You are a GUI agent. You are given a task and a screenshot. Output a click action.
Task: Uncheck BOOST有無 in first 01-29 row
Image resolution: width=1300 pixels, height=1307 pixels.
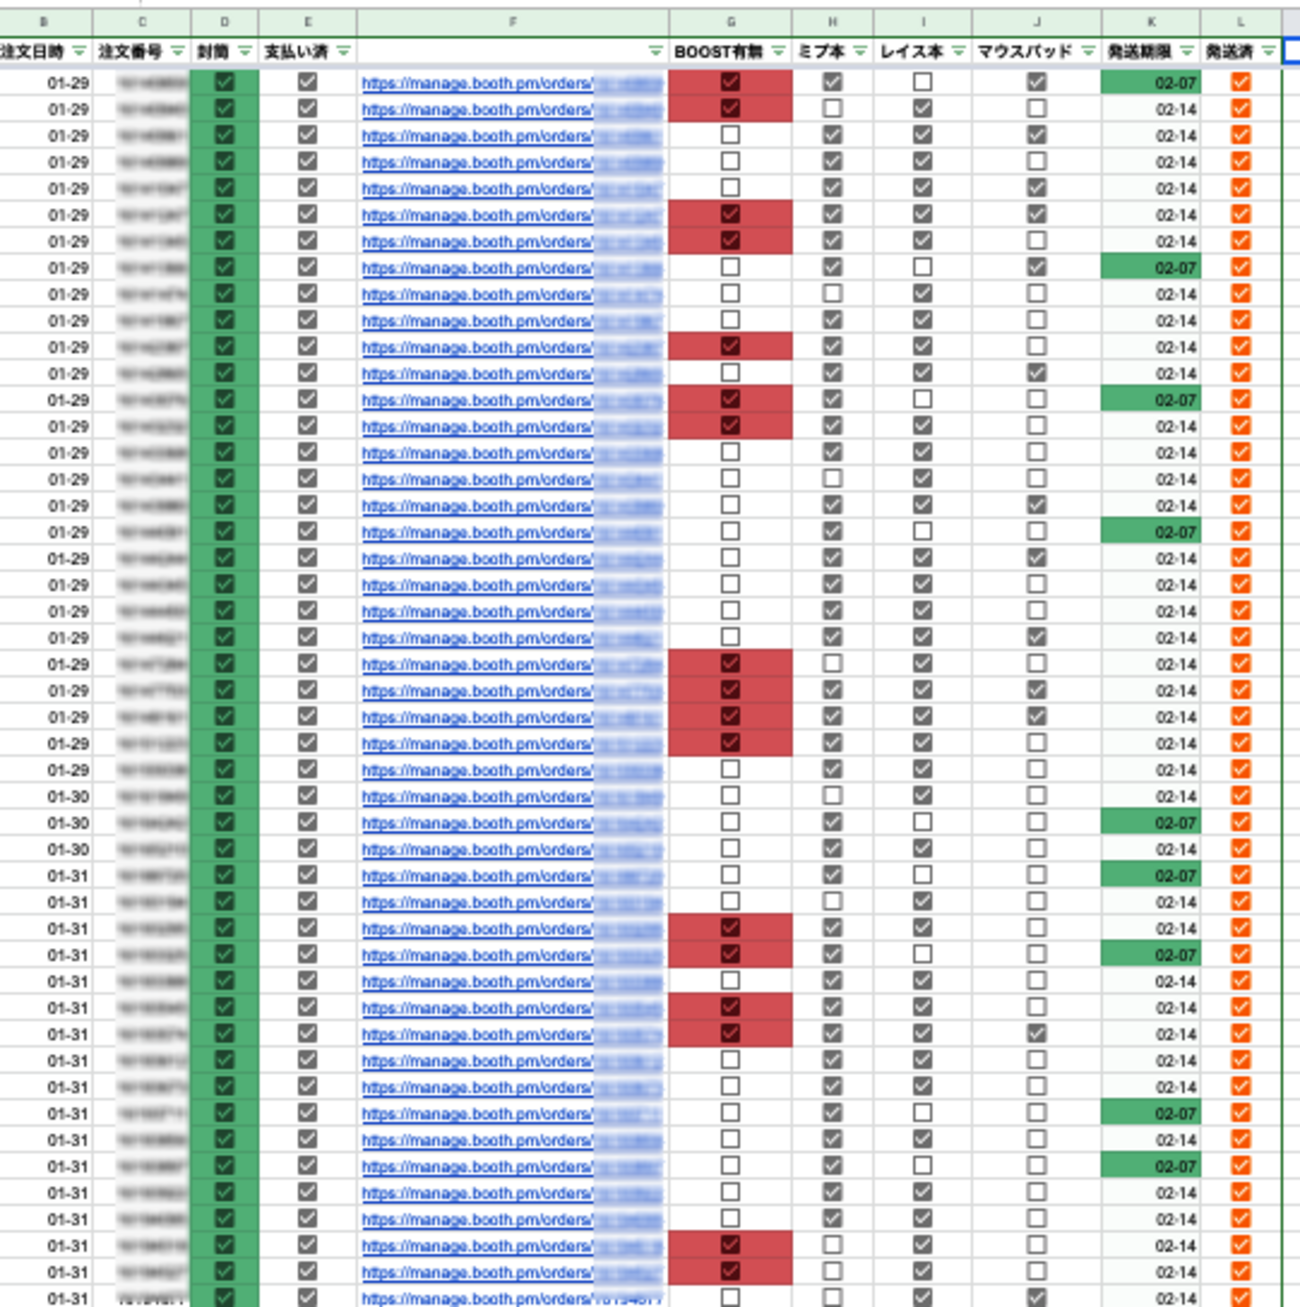tap(730, 82)
